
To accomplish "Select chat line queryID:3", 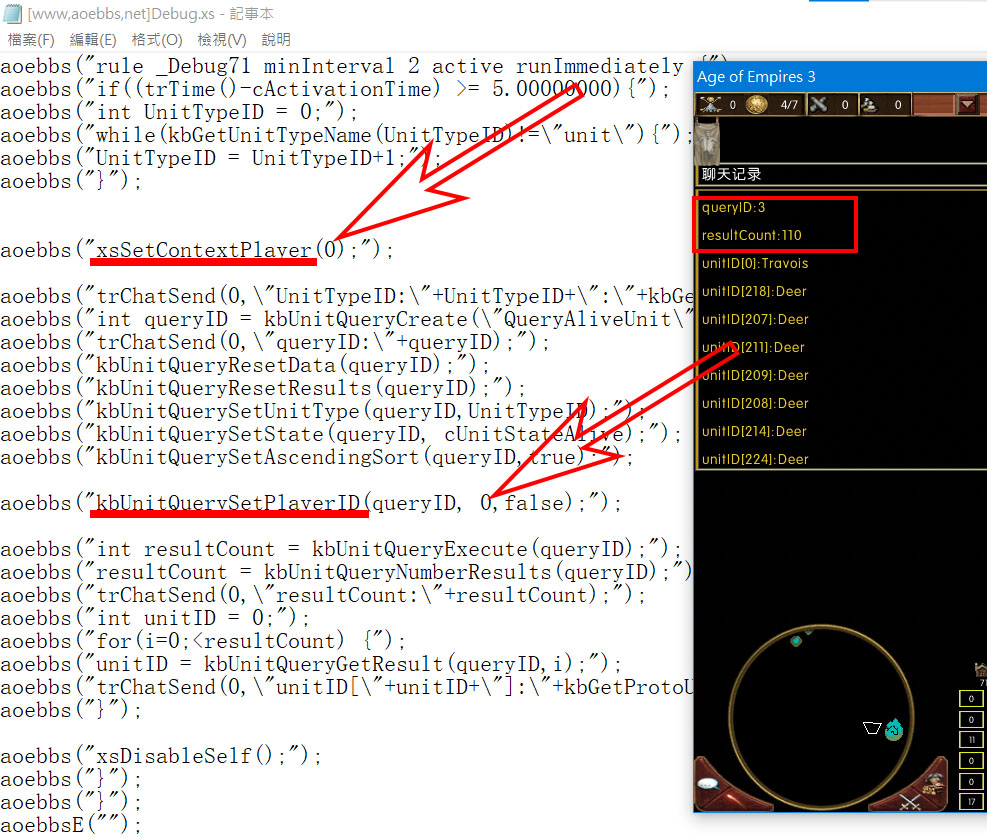I will click(733, 208).
